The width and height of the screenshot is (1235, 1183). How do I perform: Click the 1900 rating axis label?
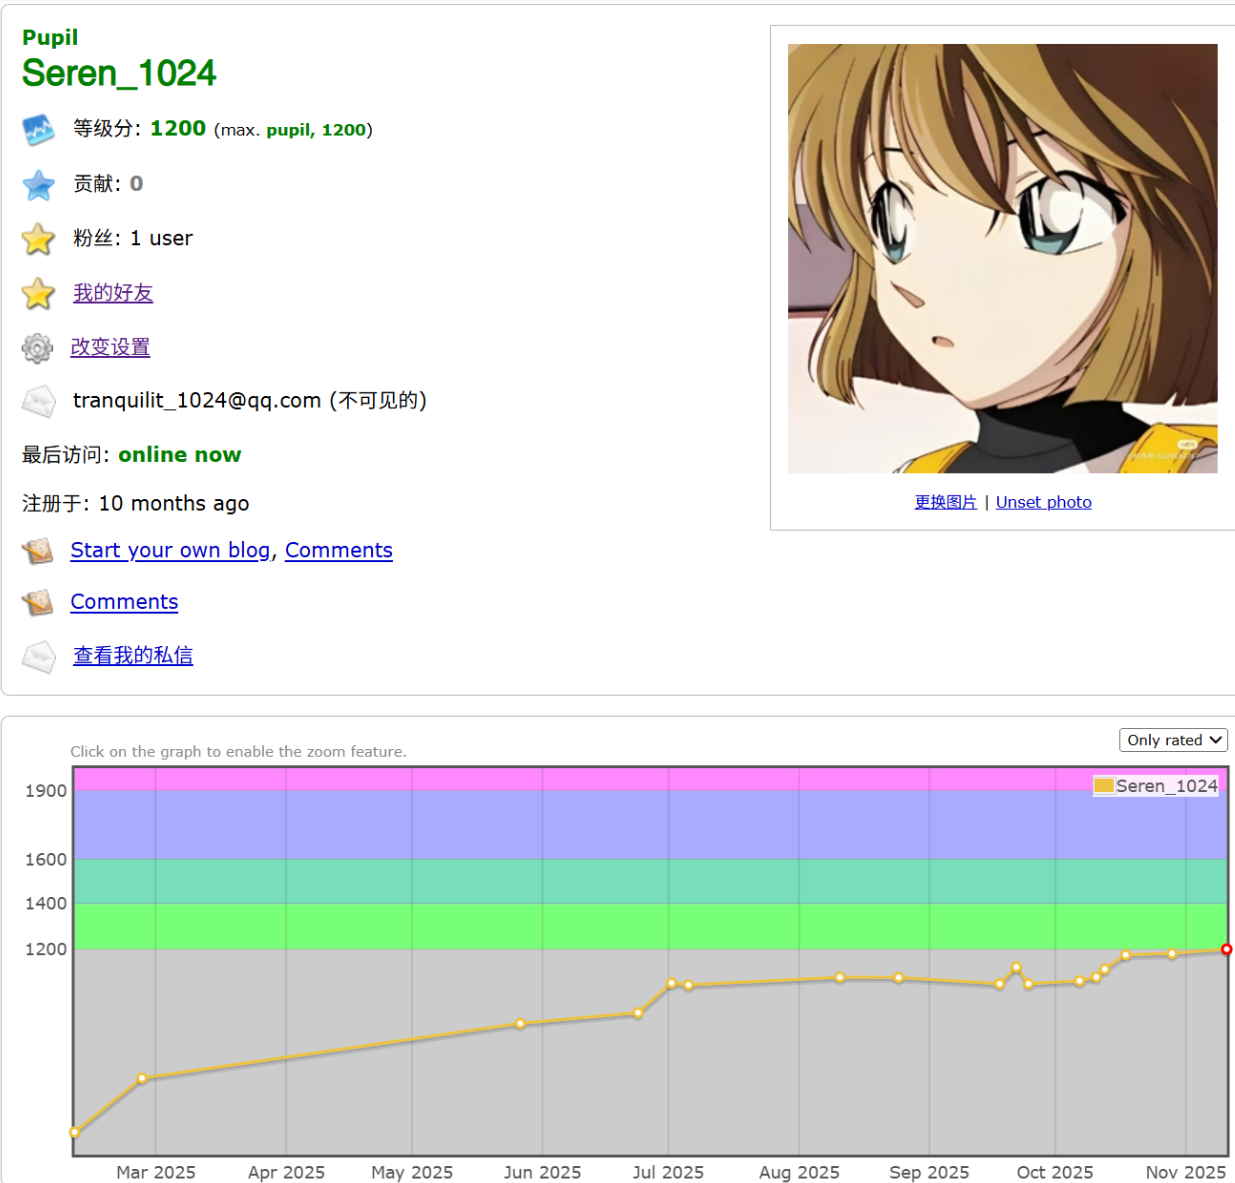pyautogui.click(x=46, y=790)
